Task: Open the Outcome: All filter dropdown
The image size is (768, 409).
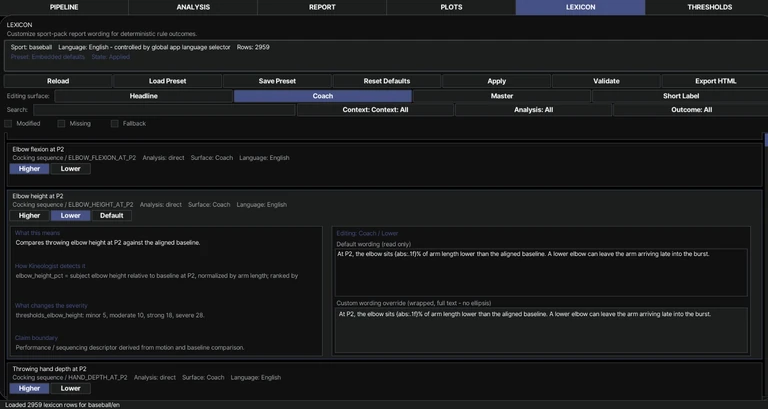Action: [x=691, y=110]
